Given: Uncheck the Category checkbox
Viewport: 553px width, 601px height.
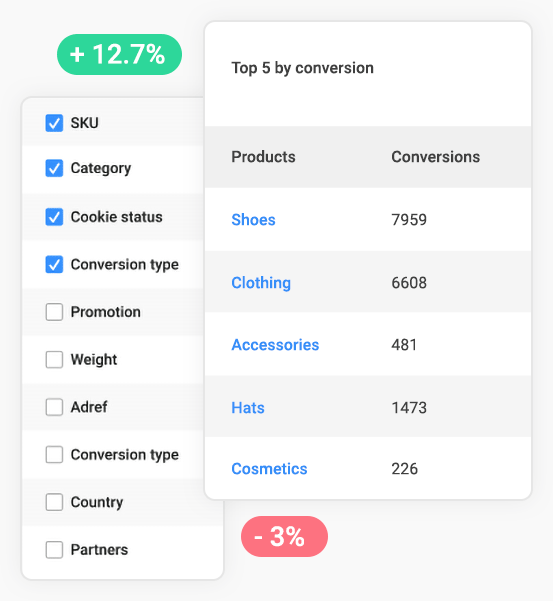Looking at the screenshot, I should (x=54, y=168).
